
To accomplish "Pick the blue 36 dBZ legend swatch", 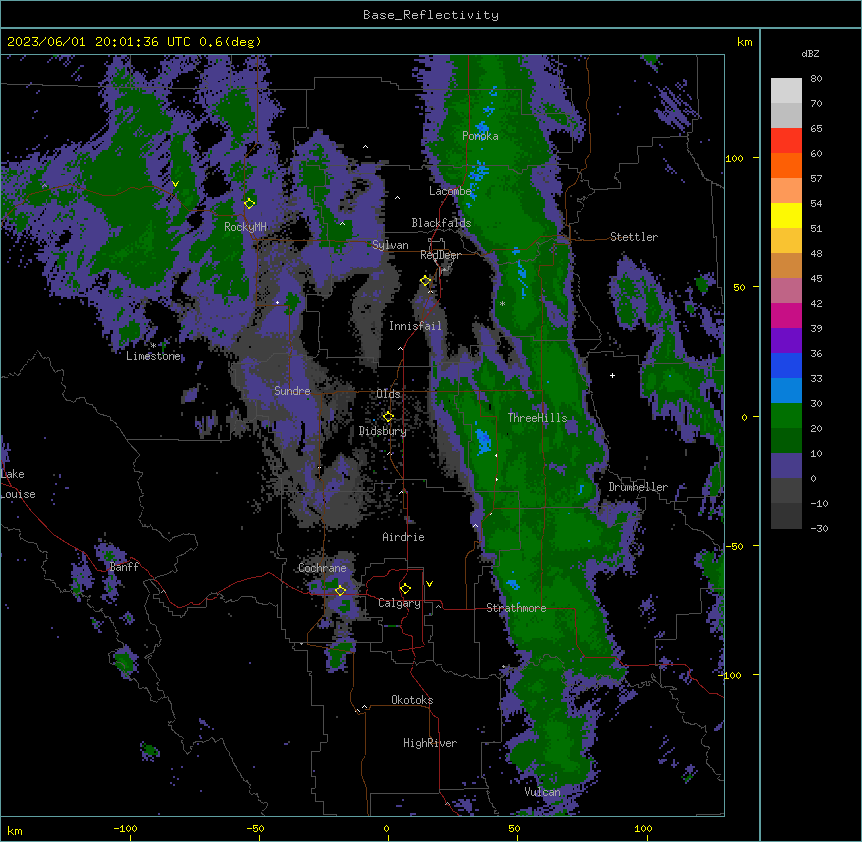I will pos(786,365).
